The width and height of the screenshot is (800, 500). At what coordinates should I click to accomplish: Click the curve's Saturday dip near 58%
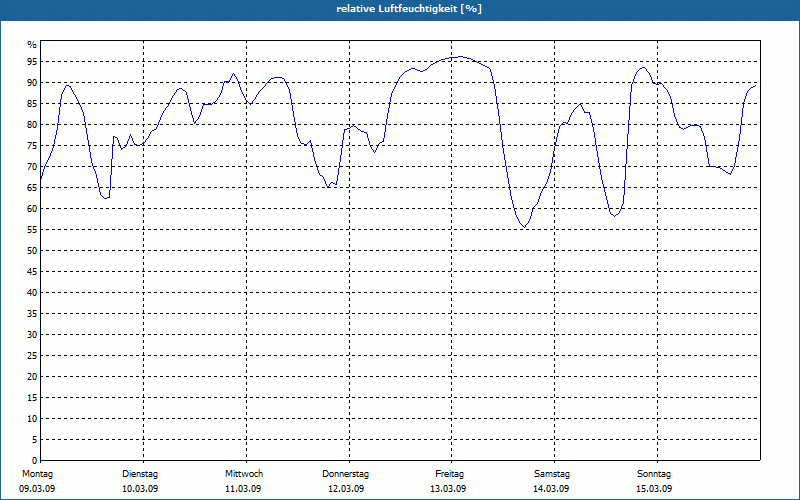point(615,215)
